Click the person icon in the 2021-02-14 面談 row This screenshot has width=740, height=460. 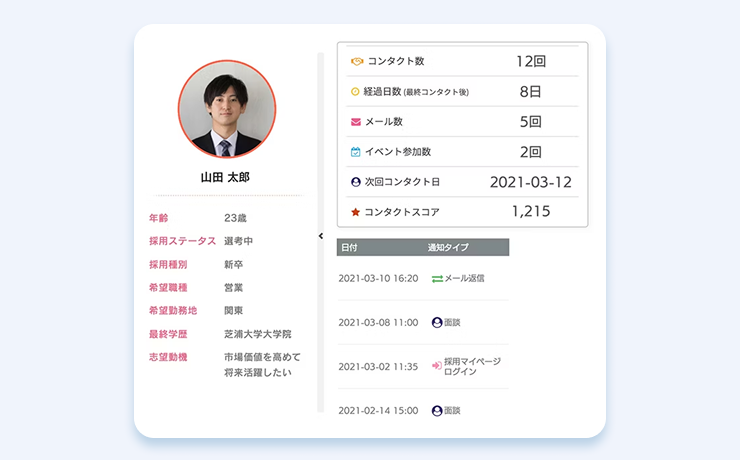click(x=437, y=410)
